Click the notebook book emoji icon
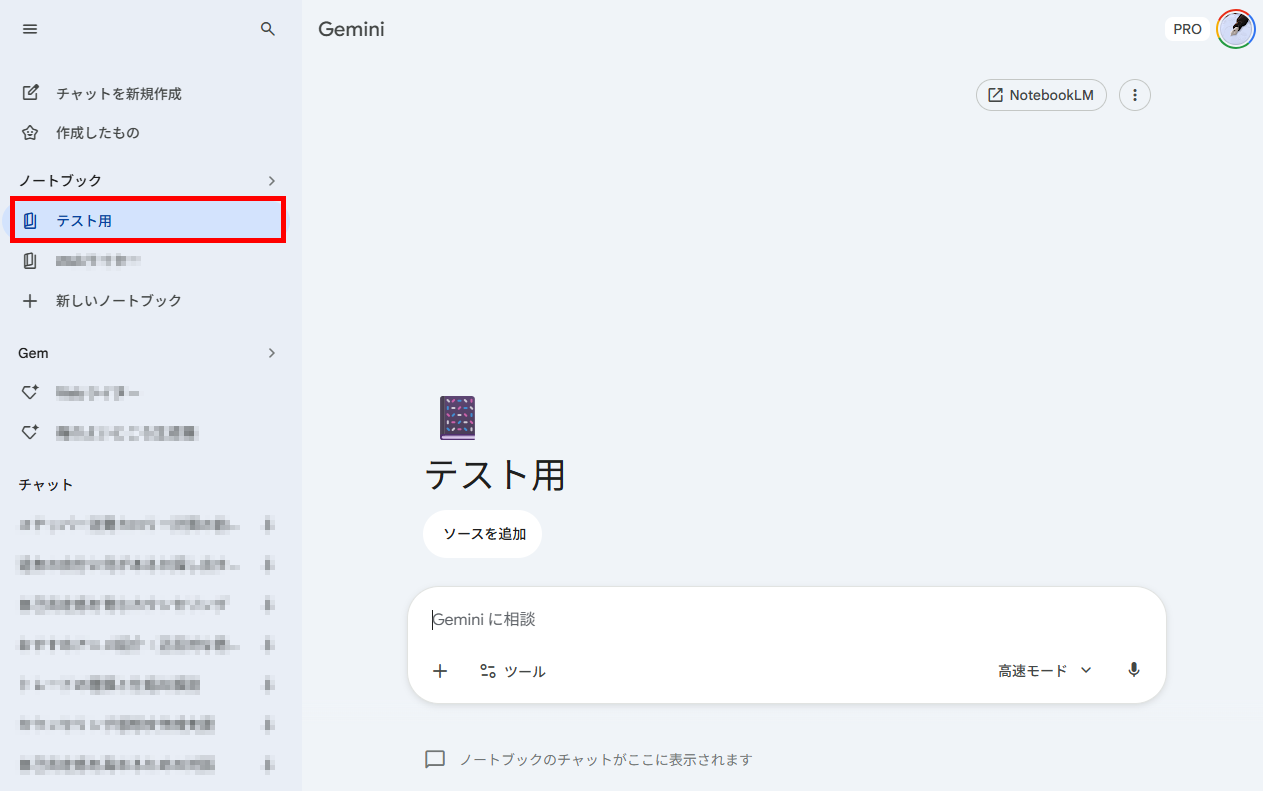 458,418
